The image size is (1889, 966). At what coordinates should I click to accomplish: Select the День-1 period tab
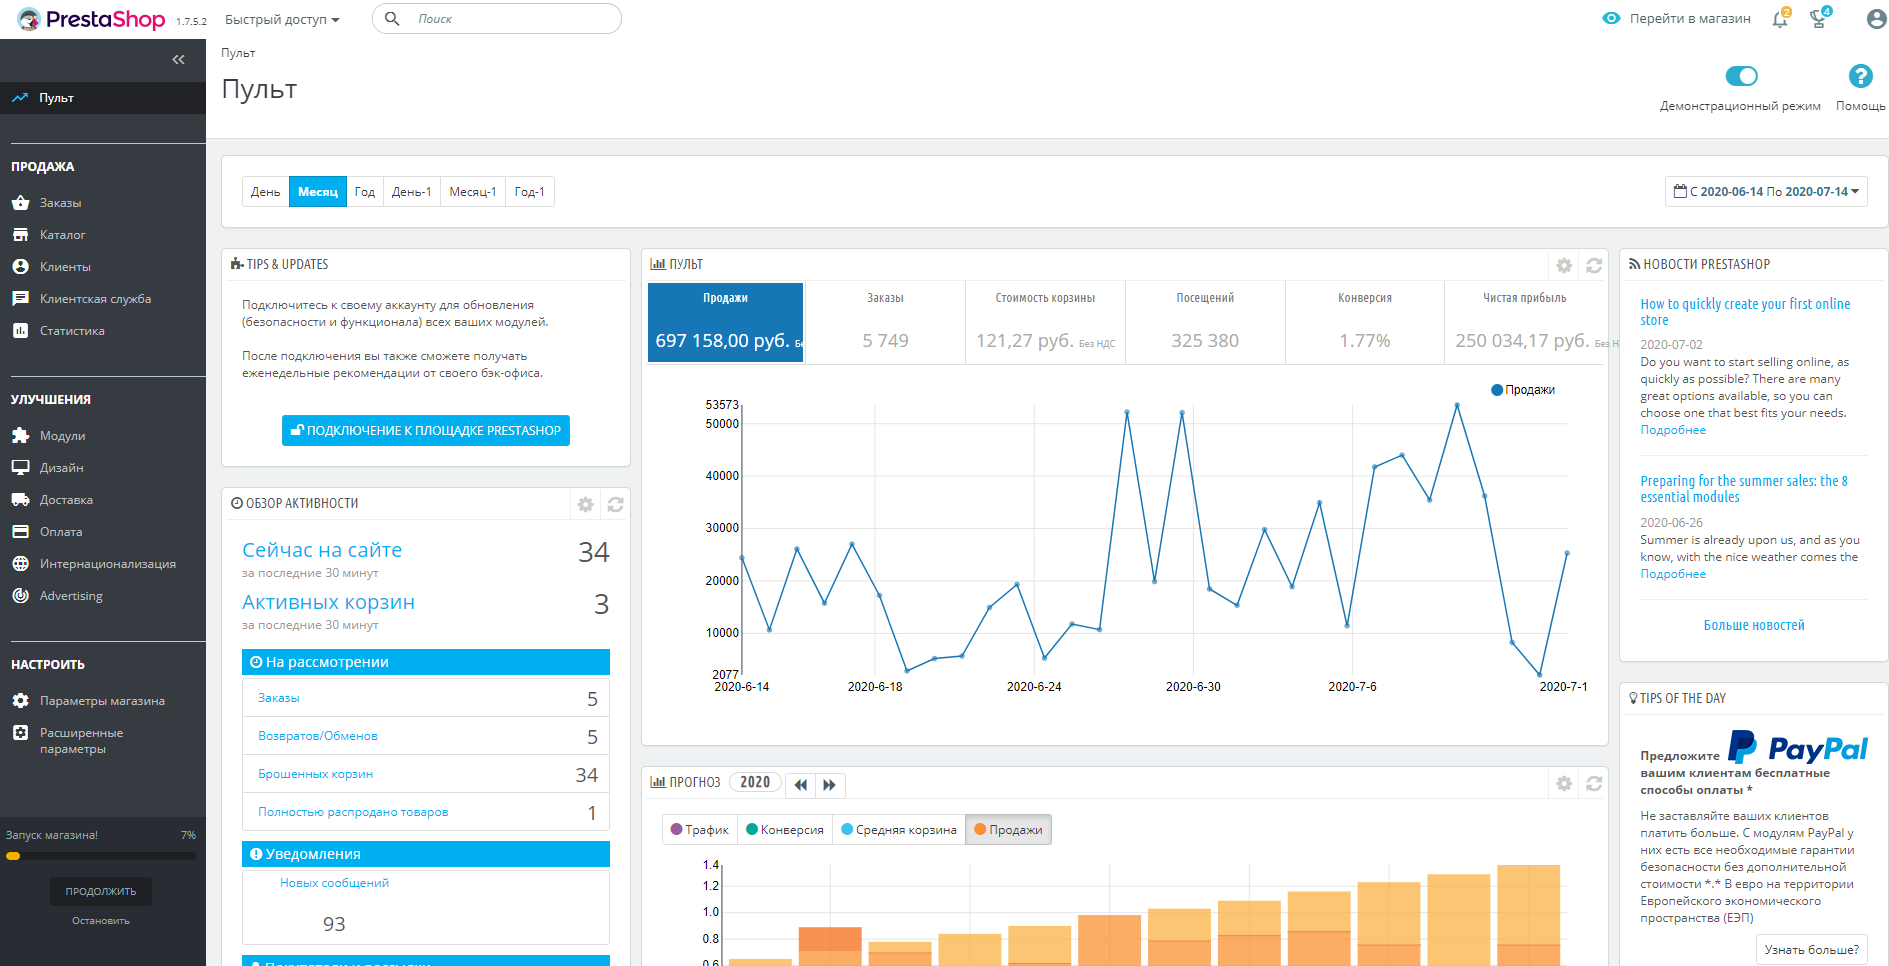(412, 191)
